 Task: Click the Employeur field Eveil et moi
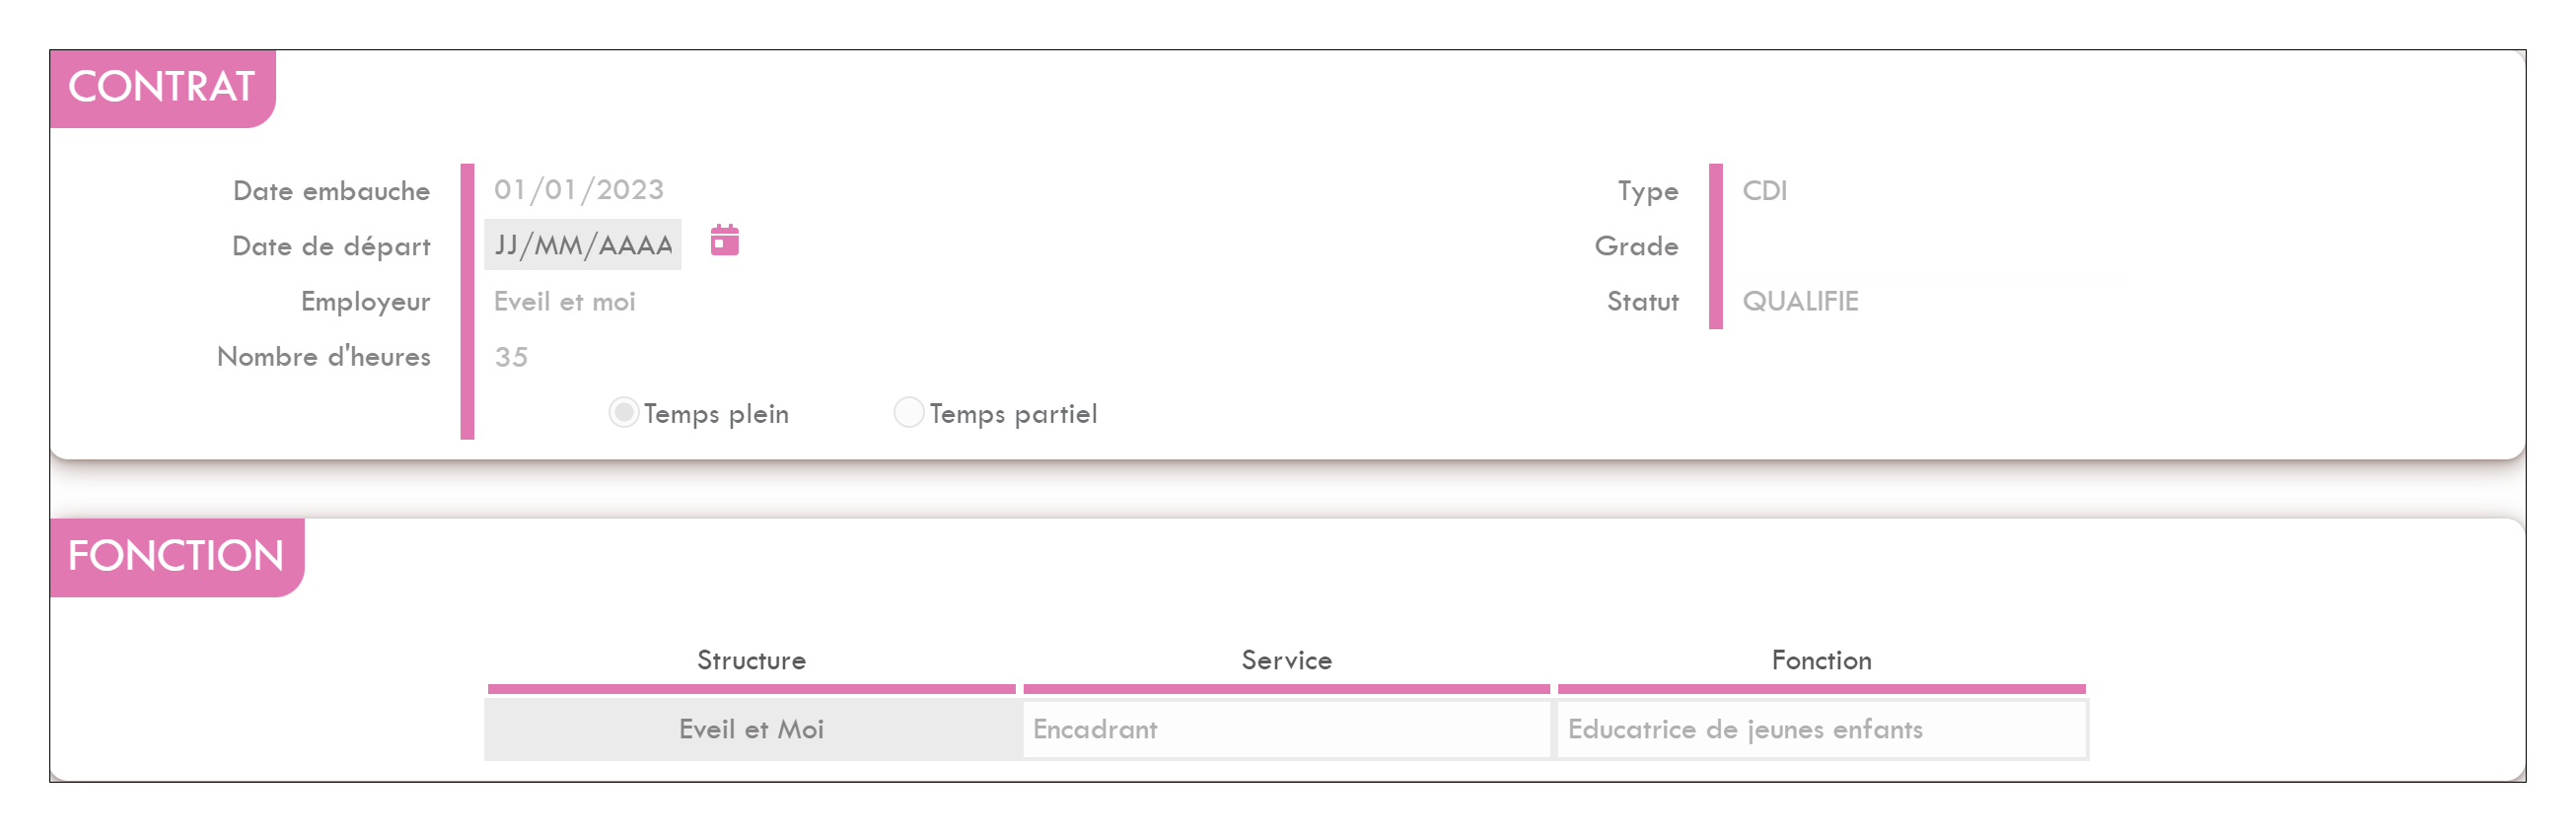click(x=565, y=302)
